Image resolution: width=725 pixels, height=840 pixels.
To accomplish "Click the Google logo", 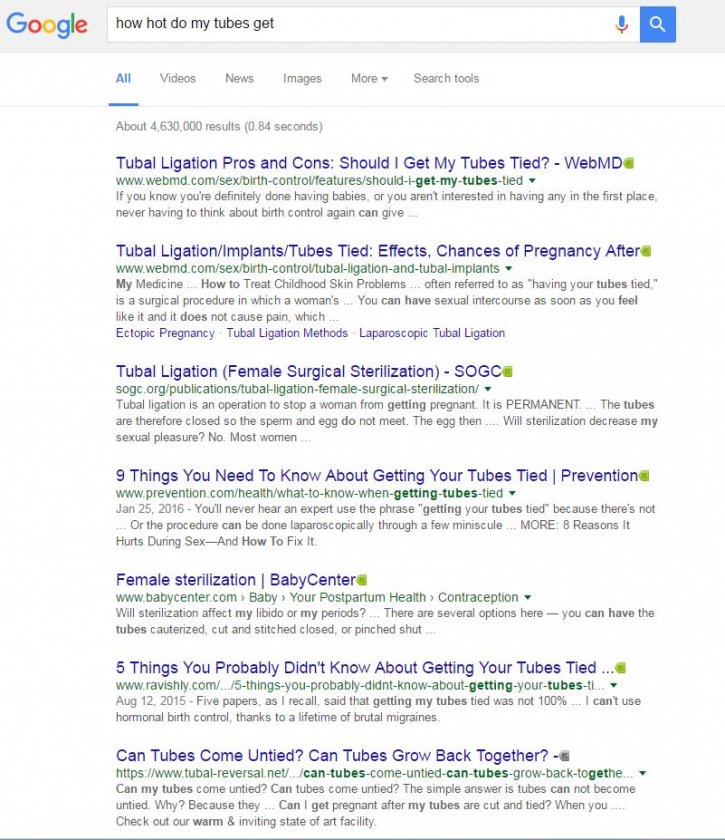I will (x=47, y=25).
